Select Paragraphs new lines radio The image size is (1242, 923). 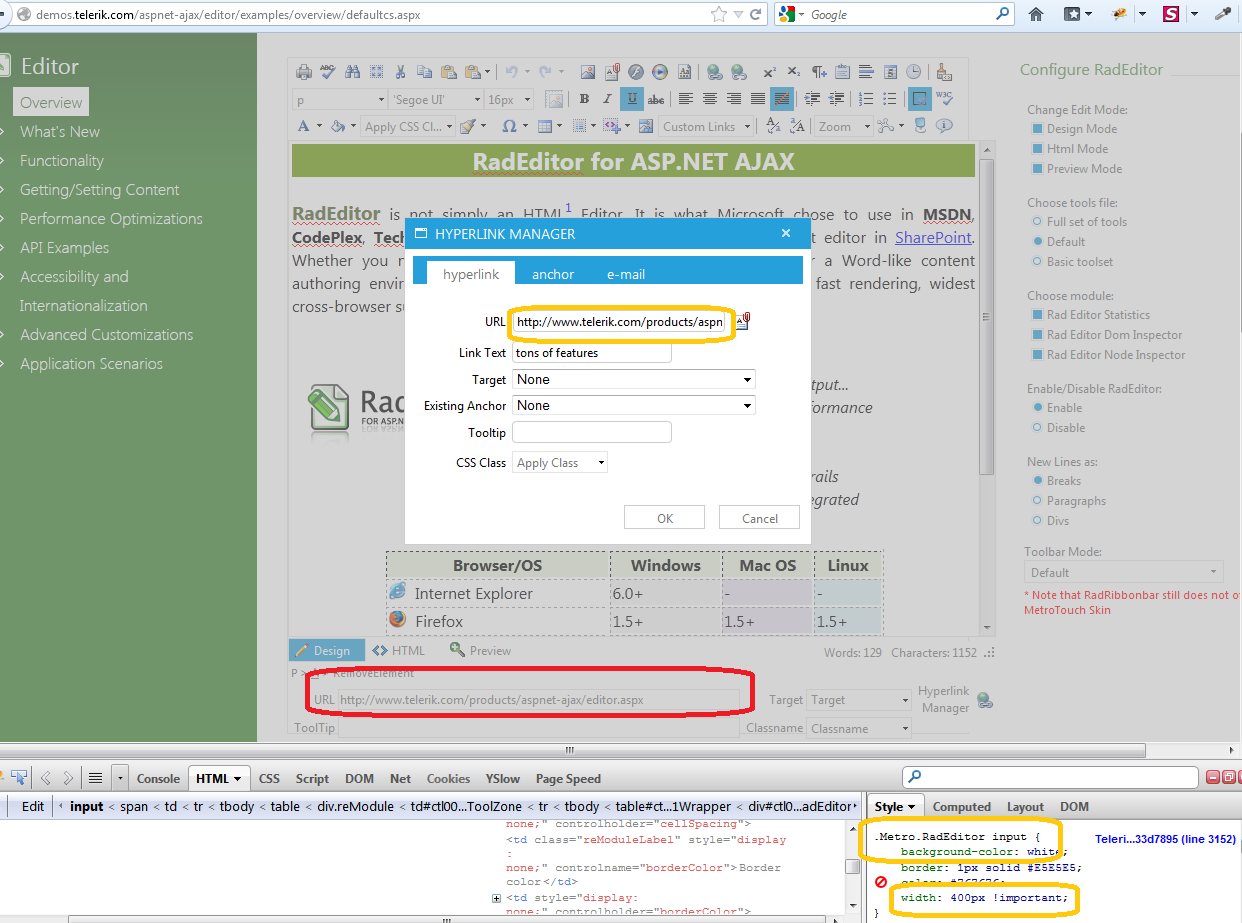(x=1038, y=501)
